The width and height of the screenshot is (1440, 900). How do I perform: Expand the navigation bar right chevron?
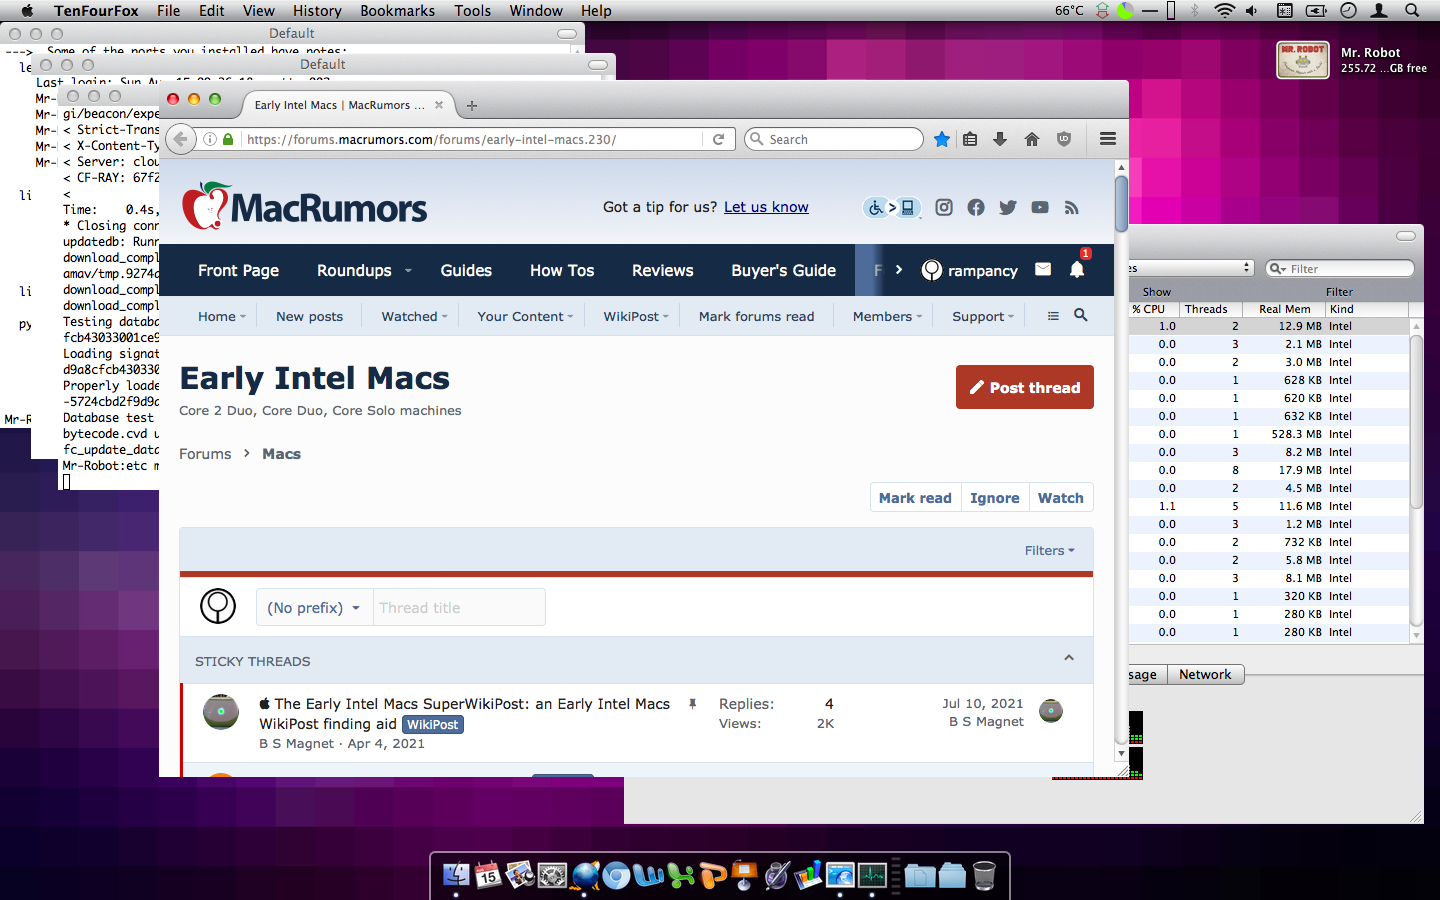(899, 270)
